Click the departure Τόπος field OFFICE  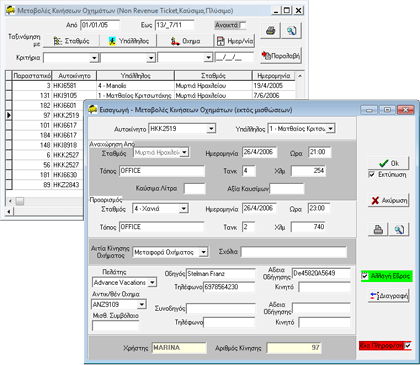(162, 171)
